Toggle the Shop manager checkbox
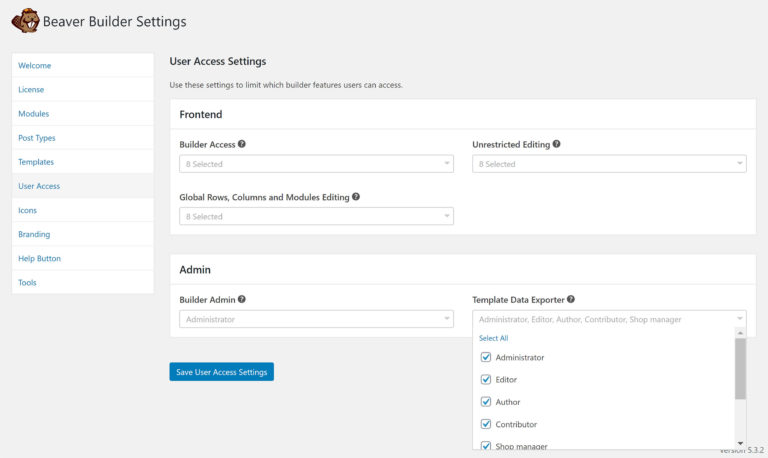 click(486, 446)
